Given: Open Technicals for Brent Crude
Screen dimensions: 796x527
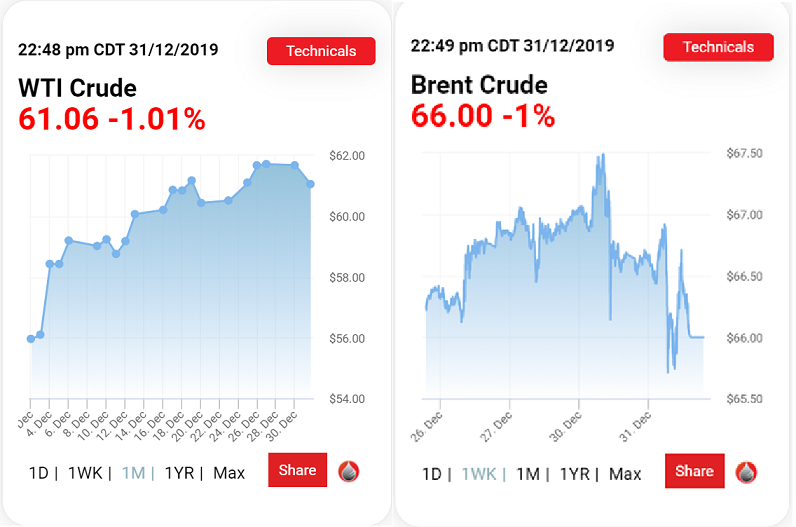Looking at the screenshot, I should pyautogui.click(x=718, y=47).
